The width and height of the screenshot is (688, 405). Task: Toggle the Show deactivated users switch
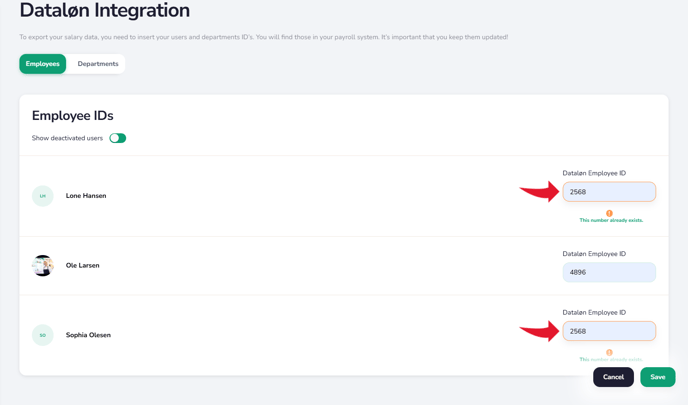(x=118, y=138)
